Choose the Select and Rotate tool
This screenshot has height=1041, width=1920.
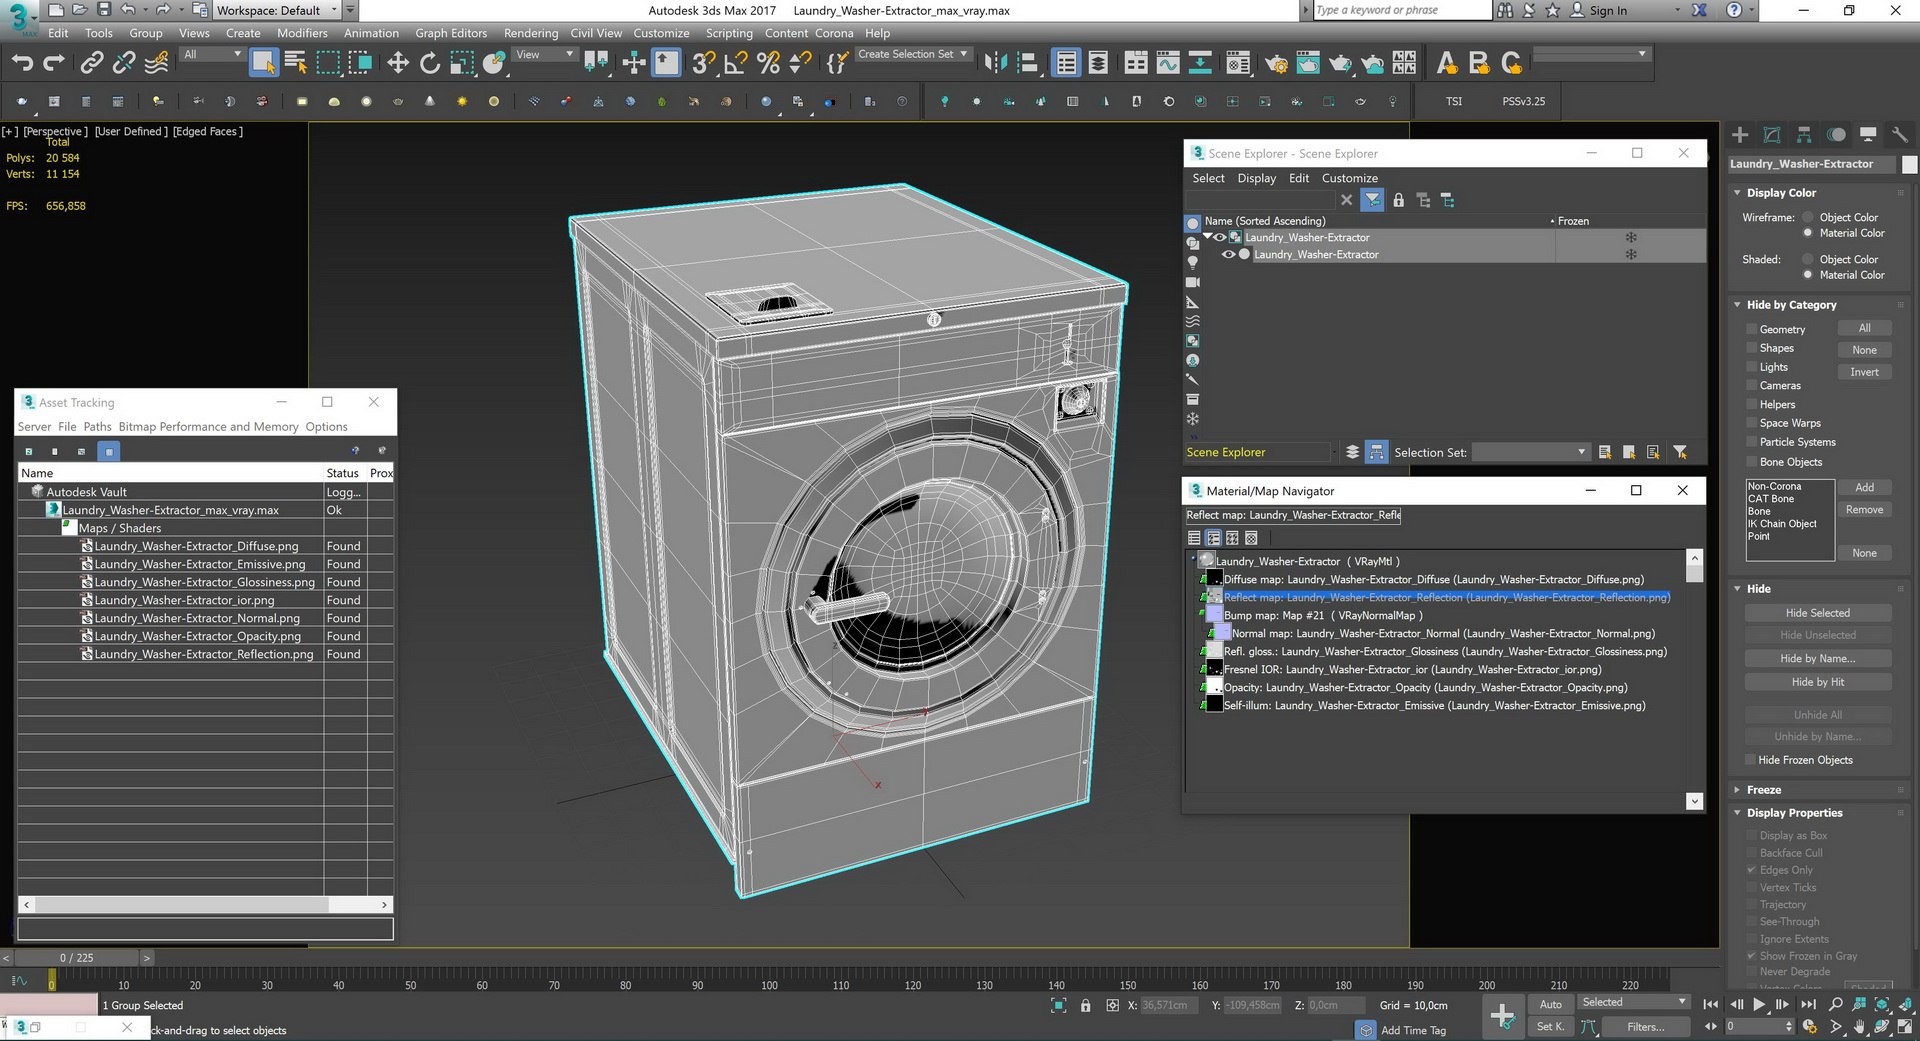430,63
